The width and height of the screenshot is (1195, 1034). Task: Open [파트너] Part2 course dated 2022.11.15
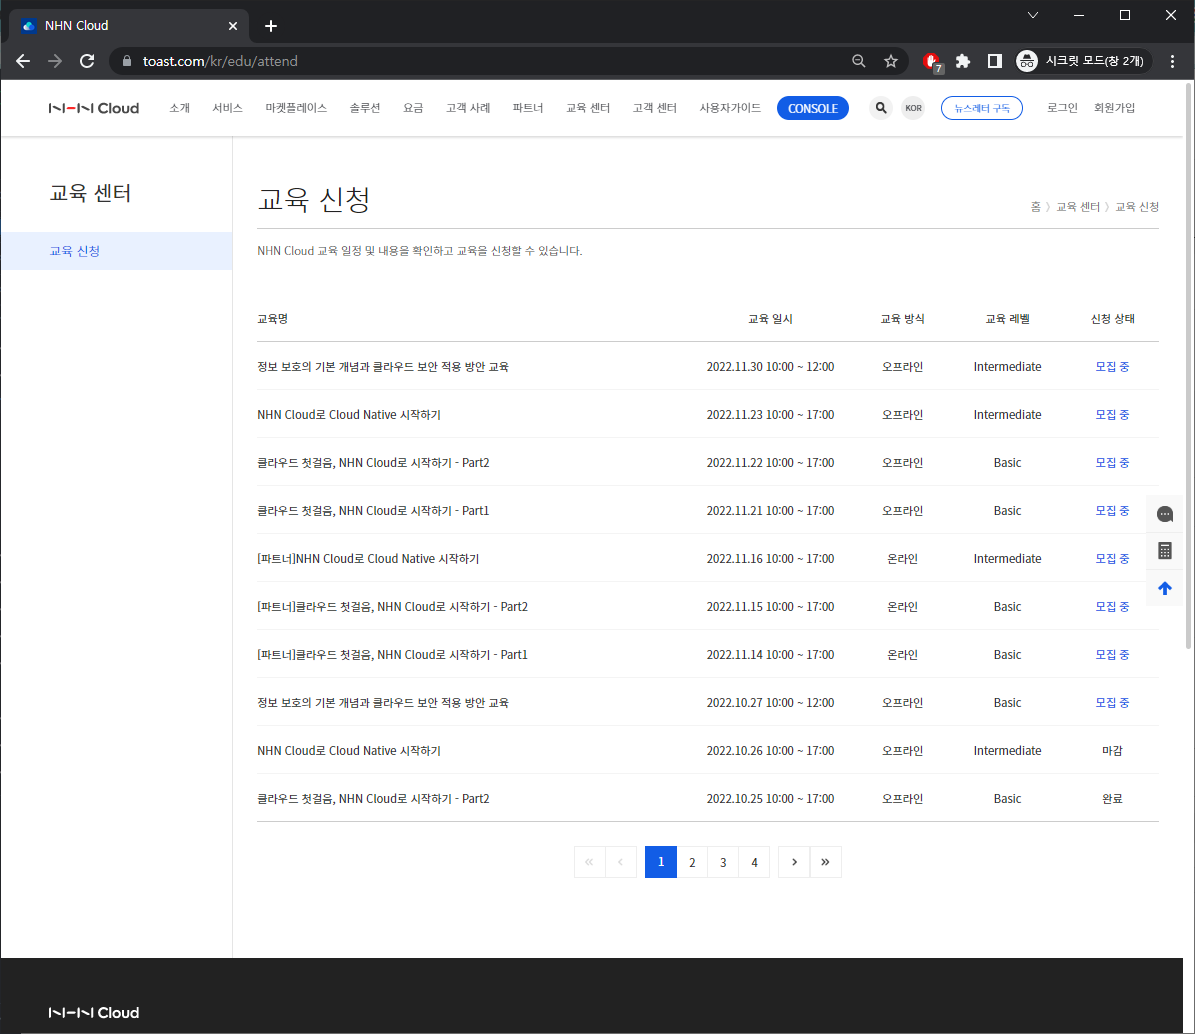click(392, 607)
